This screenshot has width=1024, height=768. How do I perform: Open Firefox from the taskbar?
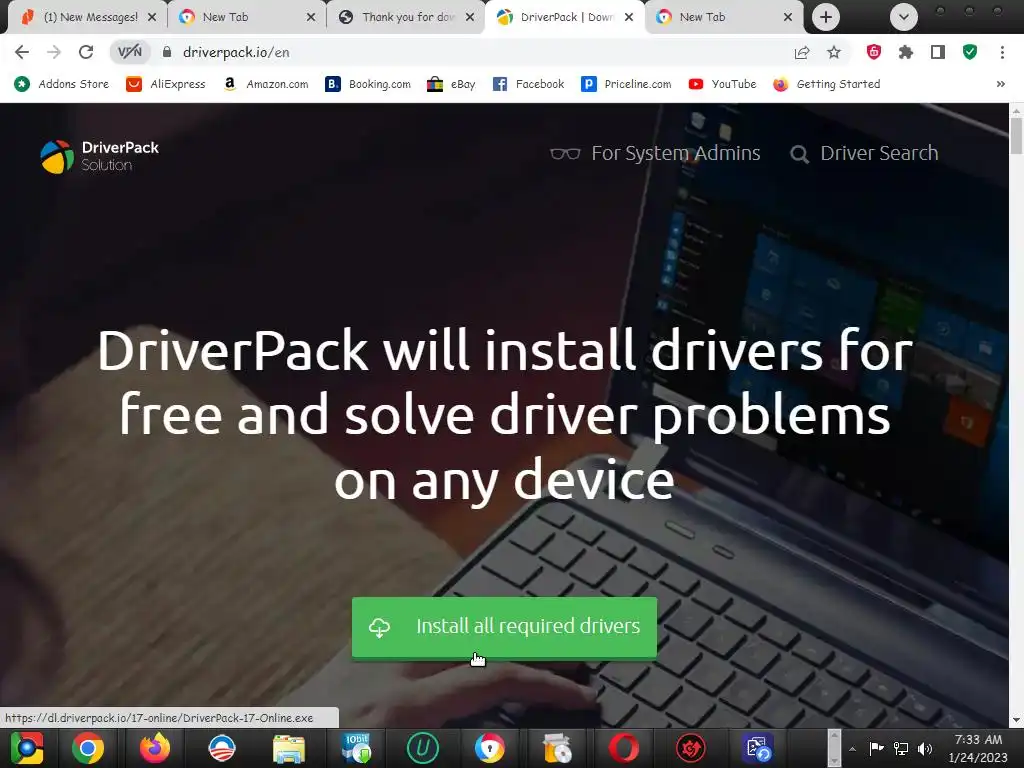[x=155, y=748]
